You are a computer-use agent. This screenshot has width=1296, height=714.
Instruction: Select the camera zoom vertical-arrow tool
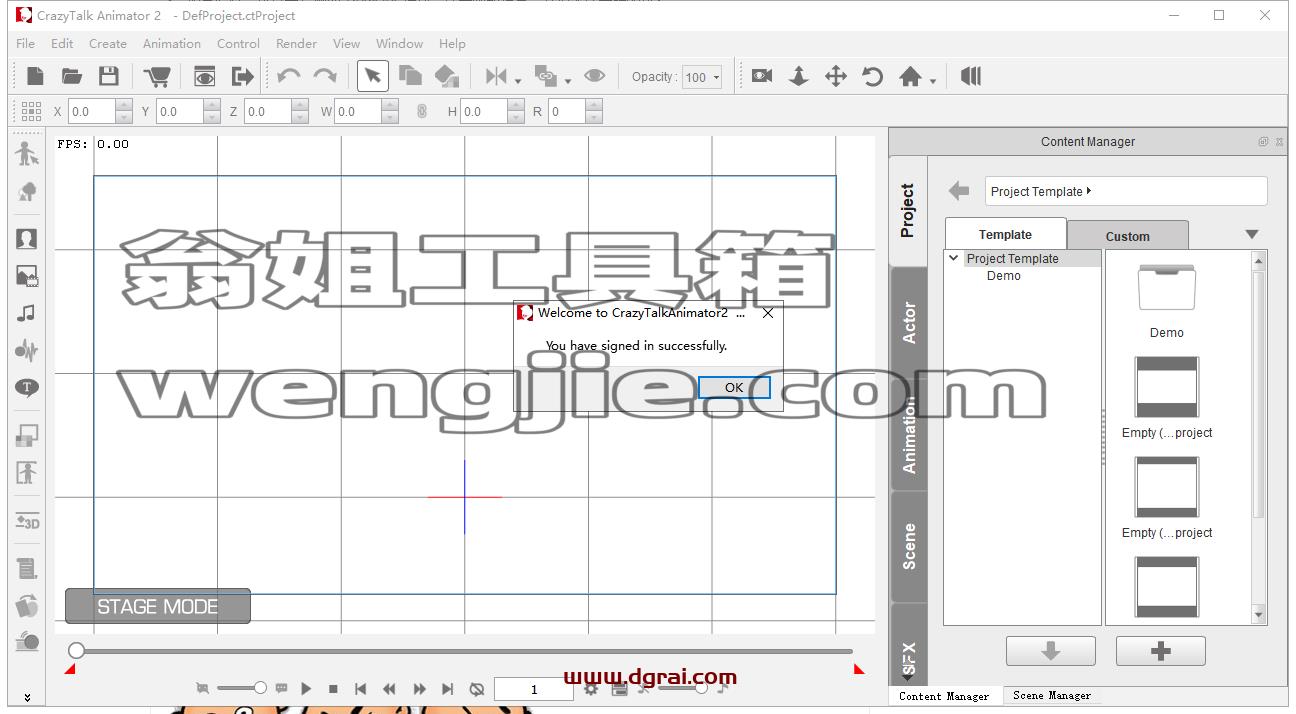pos(799,76)
